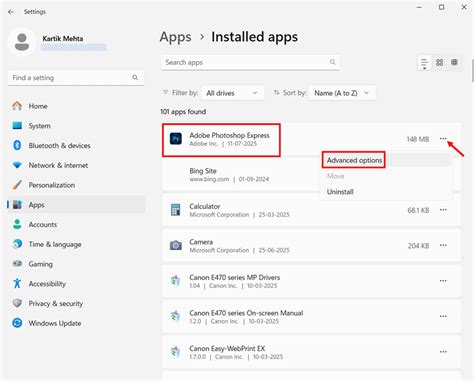Open Time & language settings

[x=76, y=244]
